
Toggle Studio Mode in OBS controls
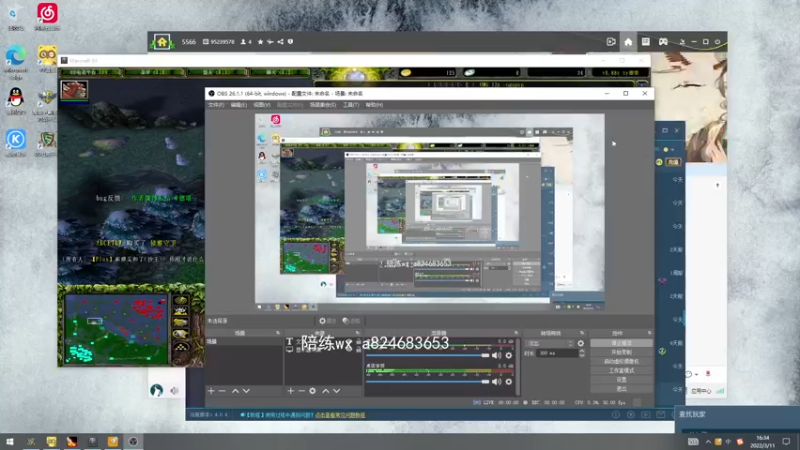pyautogui.click(x=621, y=370)
